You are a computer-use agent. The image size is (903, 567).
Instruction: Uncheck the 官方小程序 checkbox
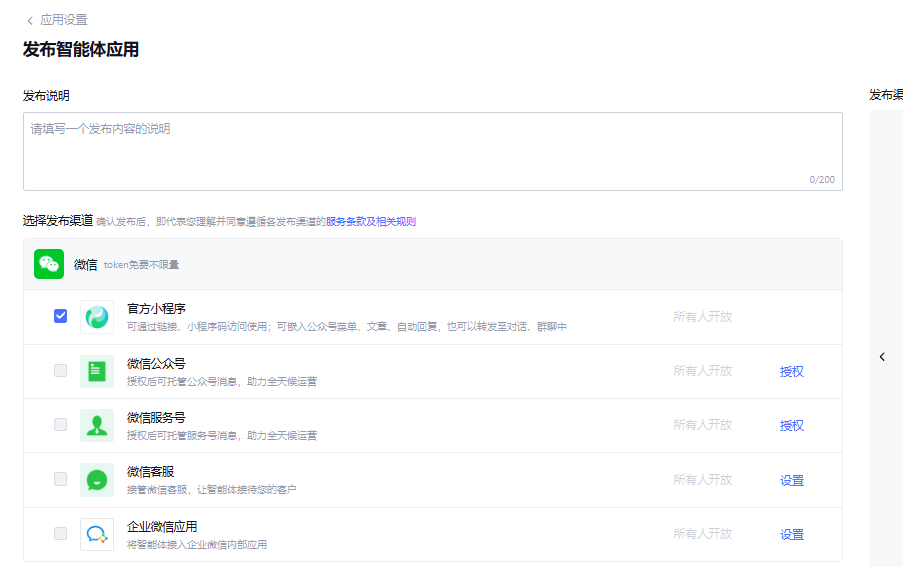(x=61, y=316)
